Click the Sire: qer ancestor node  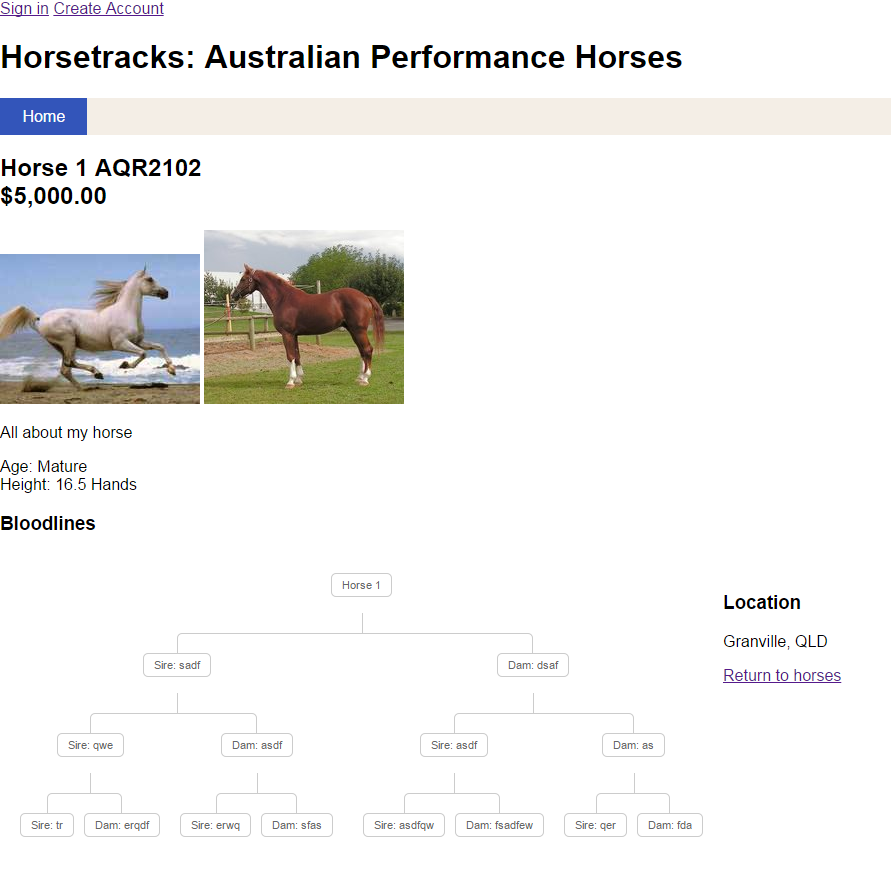[x=596, y=825]
